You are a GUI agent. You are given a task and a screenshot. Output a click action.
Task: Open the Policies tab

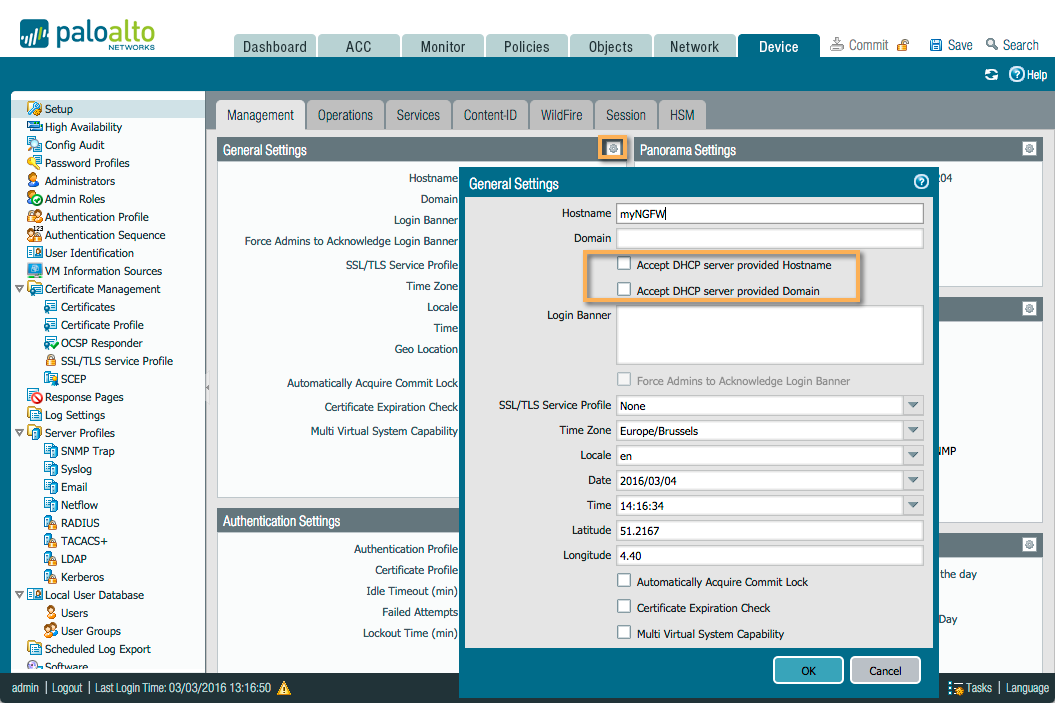tap(526, 46)
